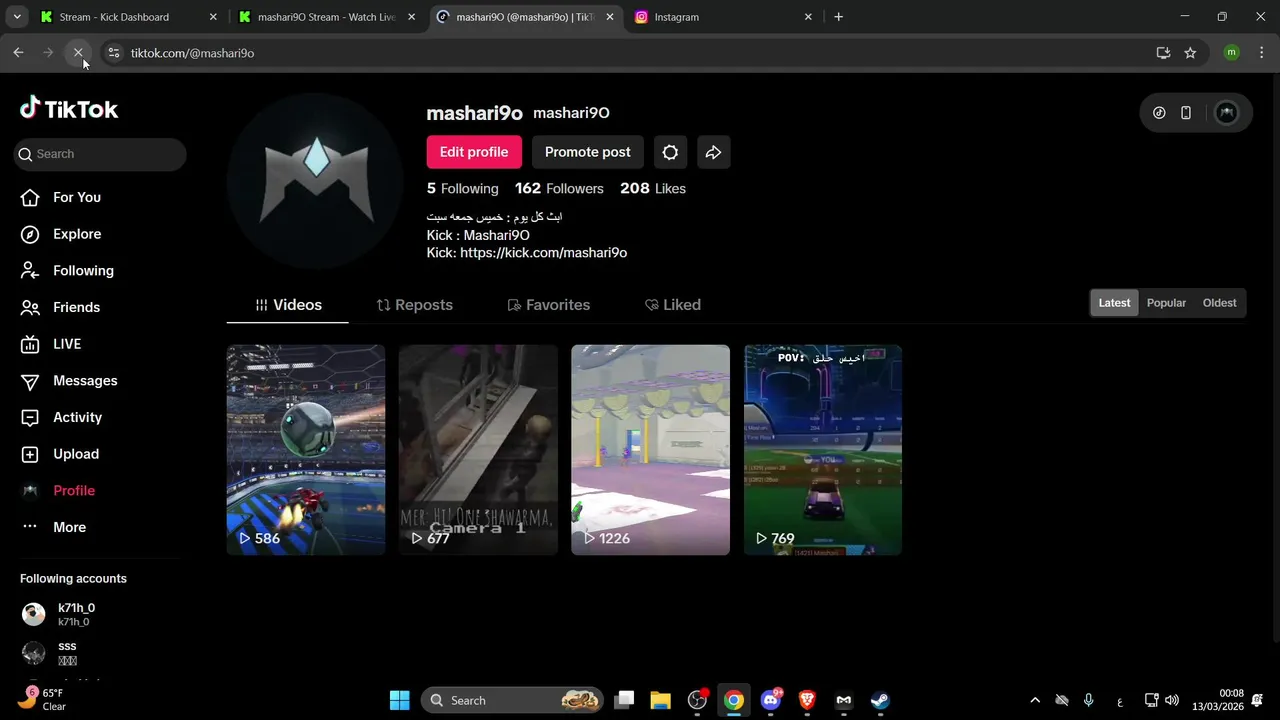This screenshot has height=720, width=1280.
Task: Click the Promote post button
Action: point(587,152)
